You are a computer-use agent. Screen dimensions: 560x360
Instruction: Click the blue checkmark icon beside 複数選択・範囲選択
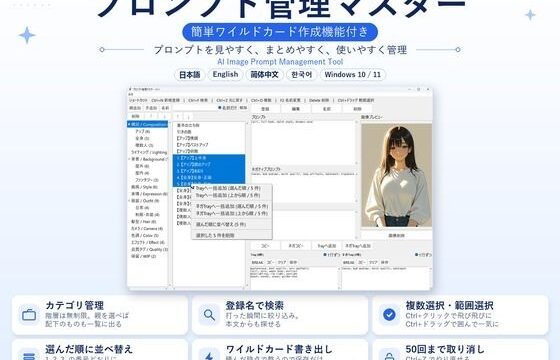tap(389, 315)
